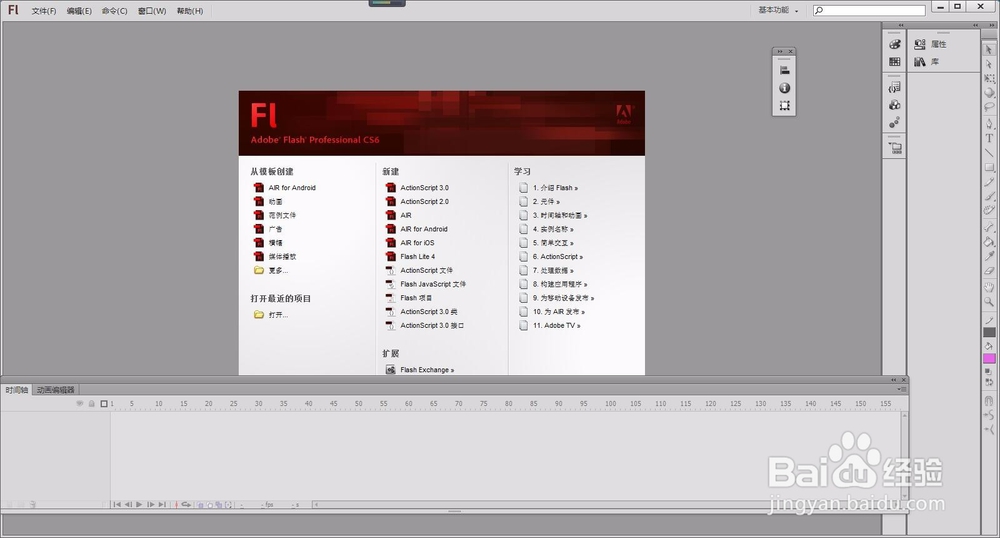Select the Text tool

pos(989,138)
